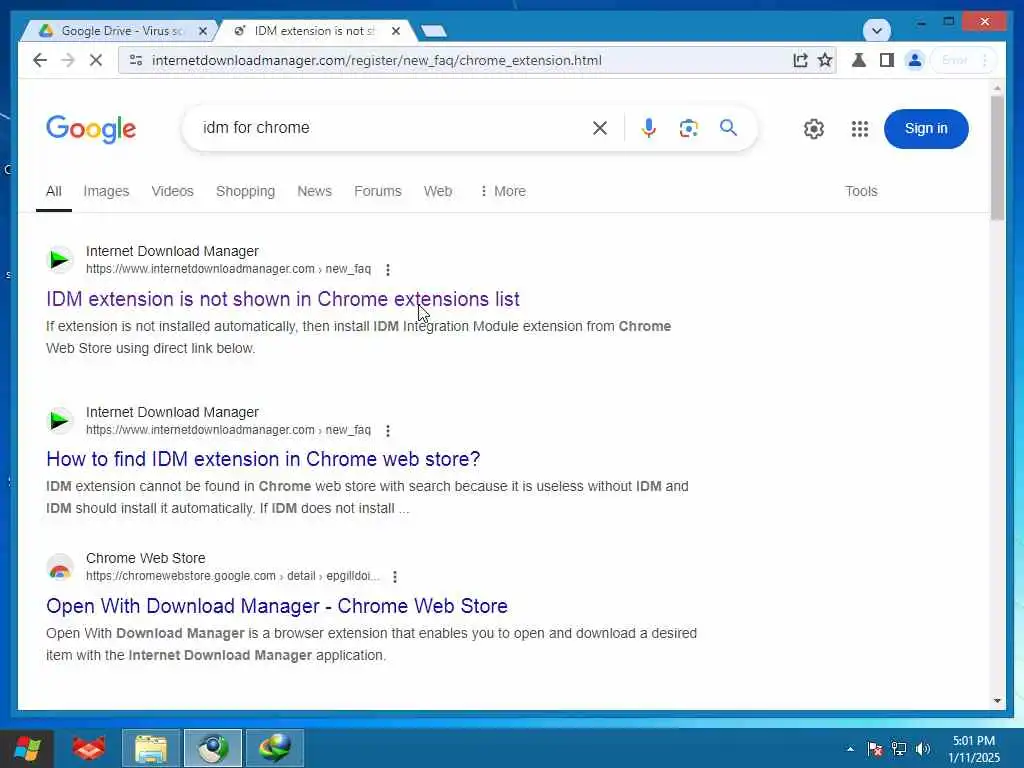Click Chrome Web Store result favicon

coord(60,568)
